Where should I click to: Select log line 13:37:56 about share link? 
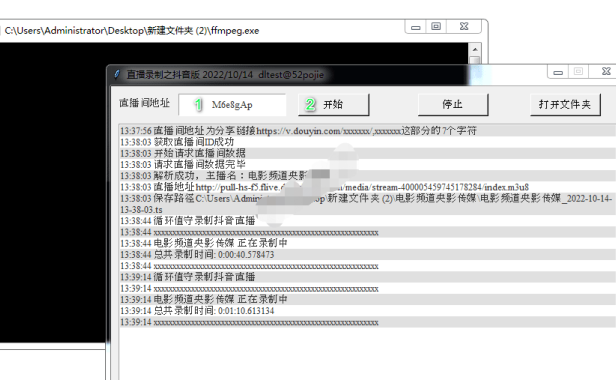[x=367, y=130]
